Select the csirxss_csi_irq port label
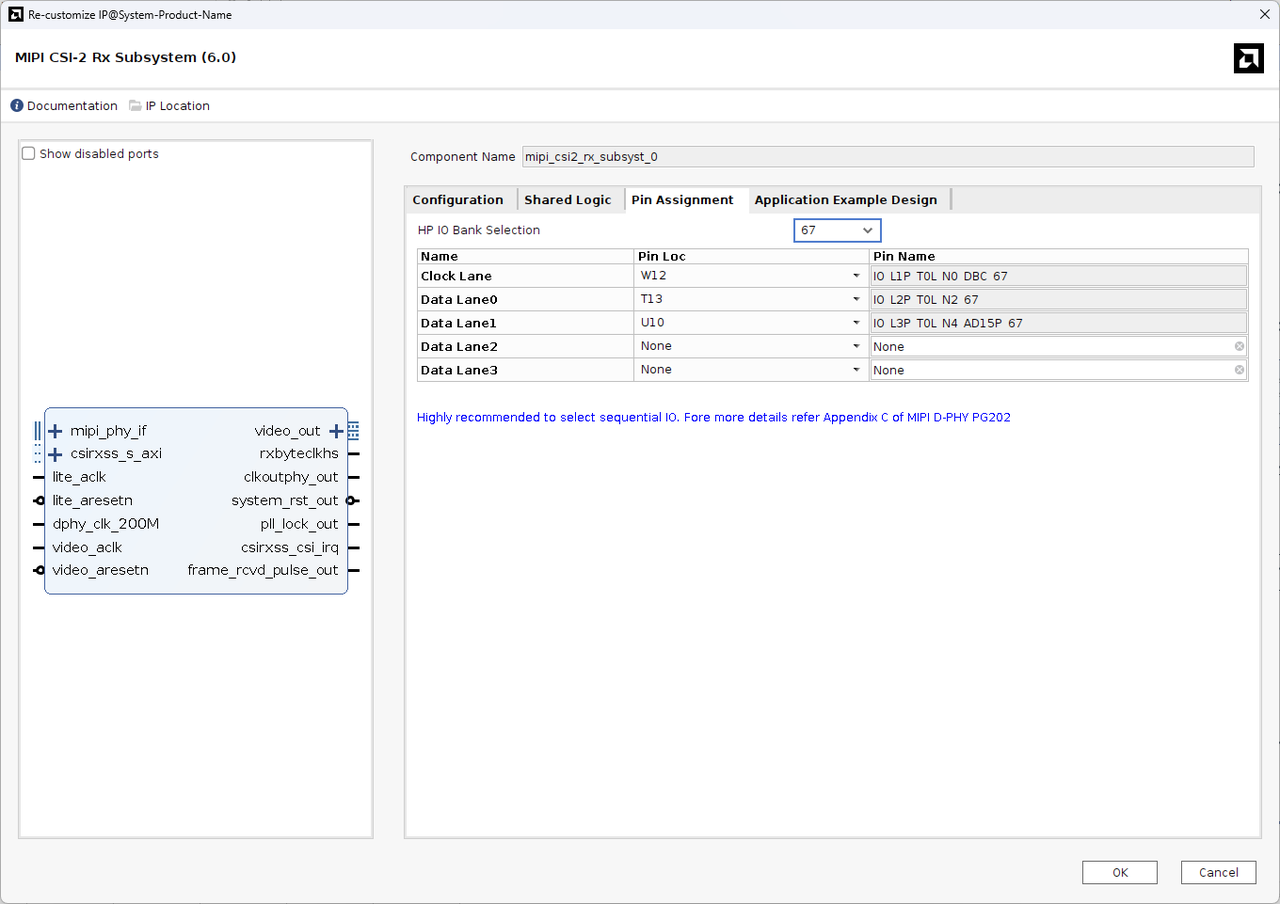1280x904 pixels. tap(290, 547)
